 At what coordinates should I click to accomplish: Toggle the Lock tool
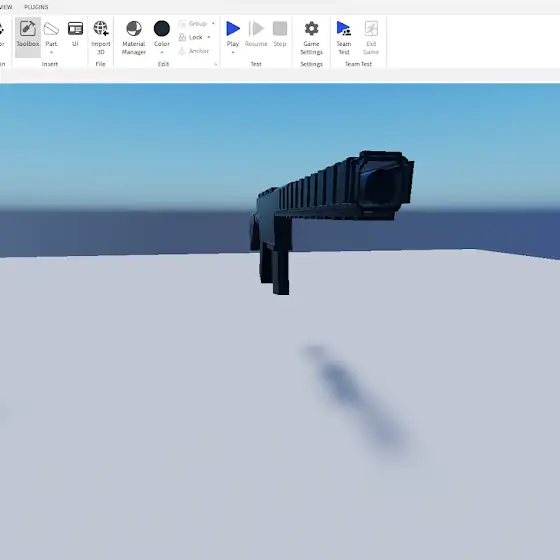[x=191, y=37]
